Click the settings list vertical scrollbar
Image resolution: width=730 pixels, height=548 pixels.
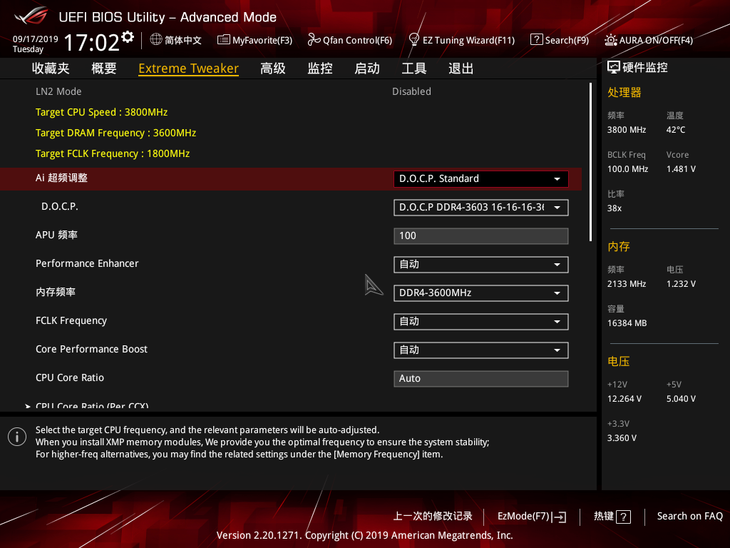click(590, 162)
